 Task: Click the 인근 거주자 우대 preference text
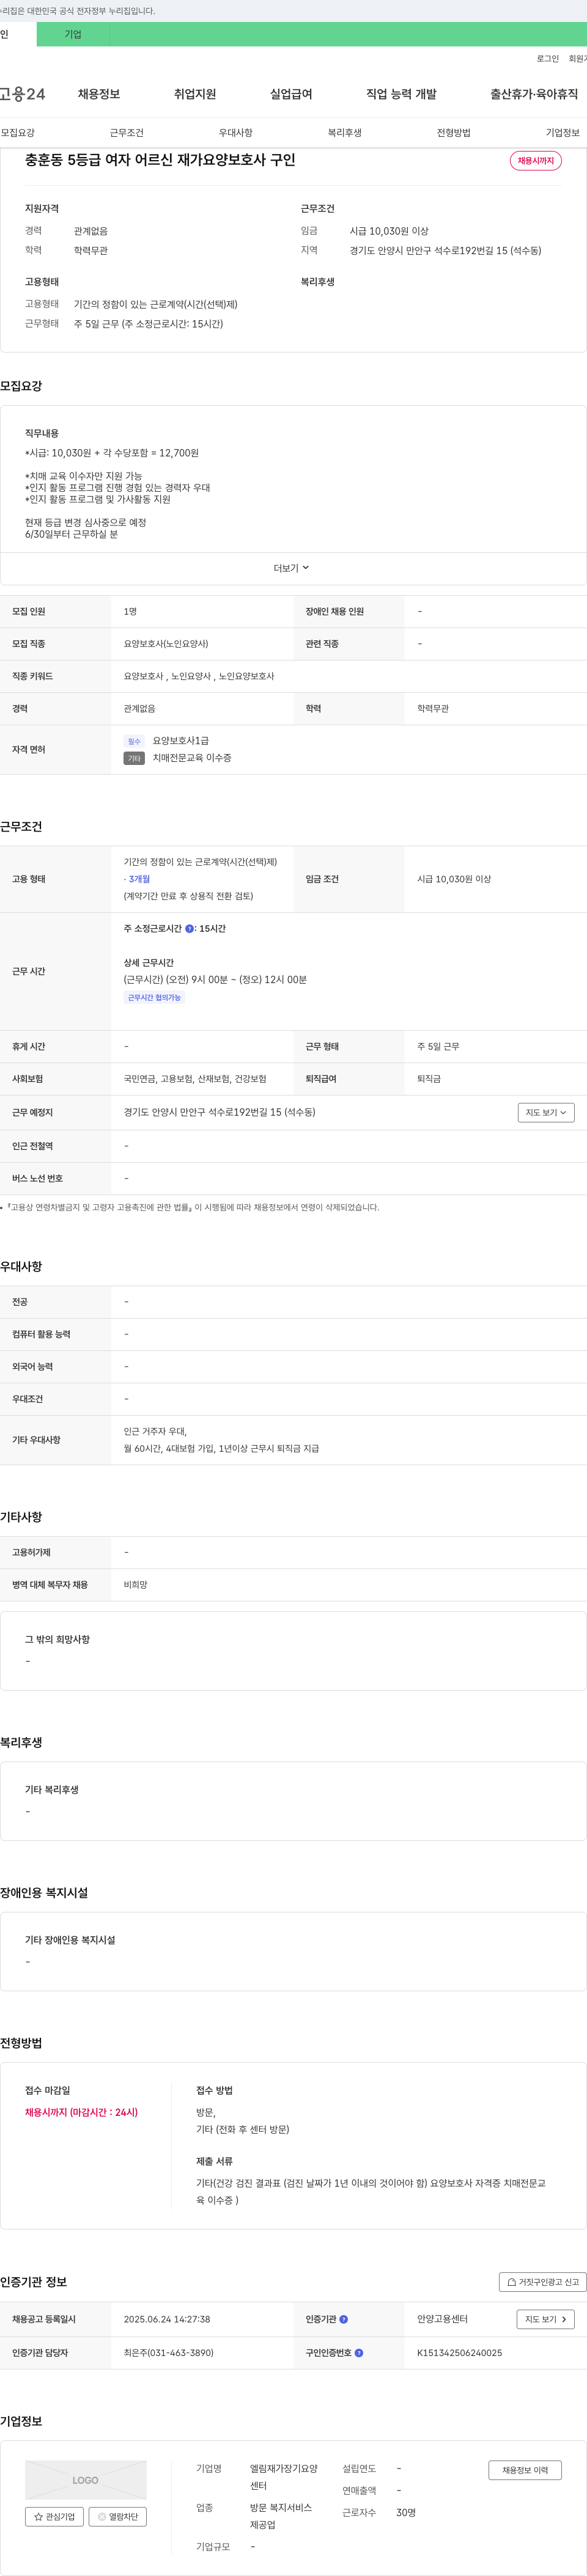[x=155, y=1432]
